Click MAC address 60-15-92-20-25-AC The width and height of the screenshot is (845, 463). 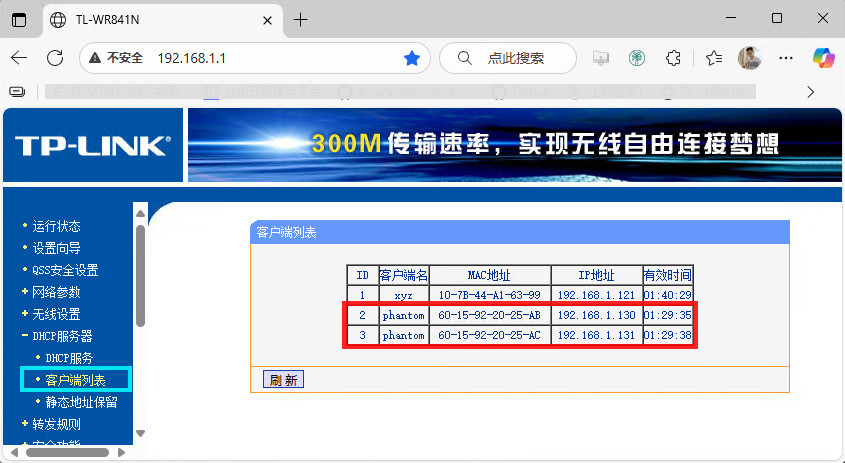coord(489,335)
